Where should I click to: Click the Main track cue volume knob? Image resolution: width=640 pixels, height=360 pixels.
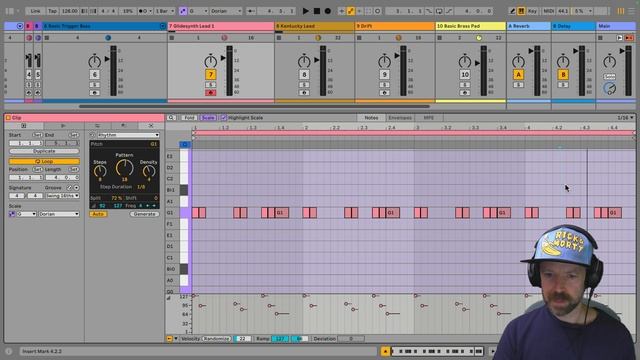click(609, 88)
